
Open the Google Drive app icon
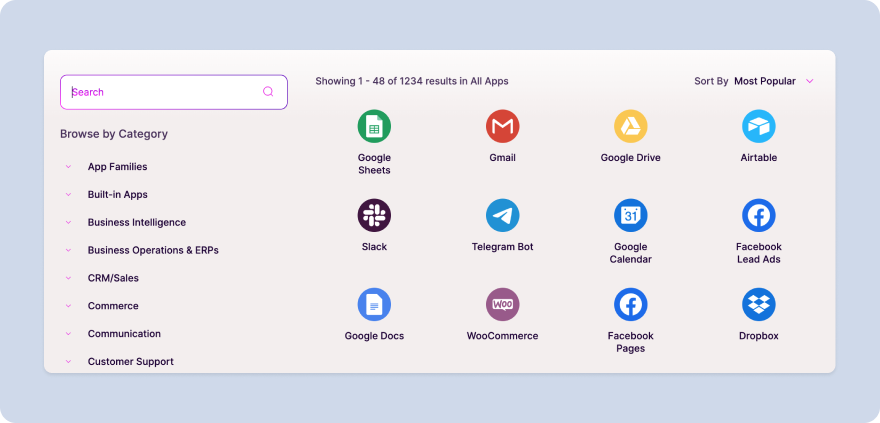click(x=630, y=127)
